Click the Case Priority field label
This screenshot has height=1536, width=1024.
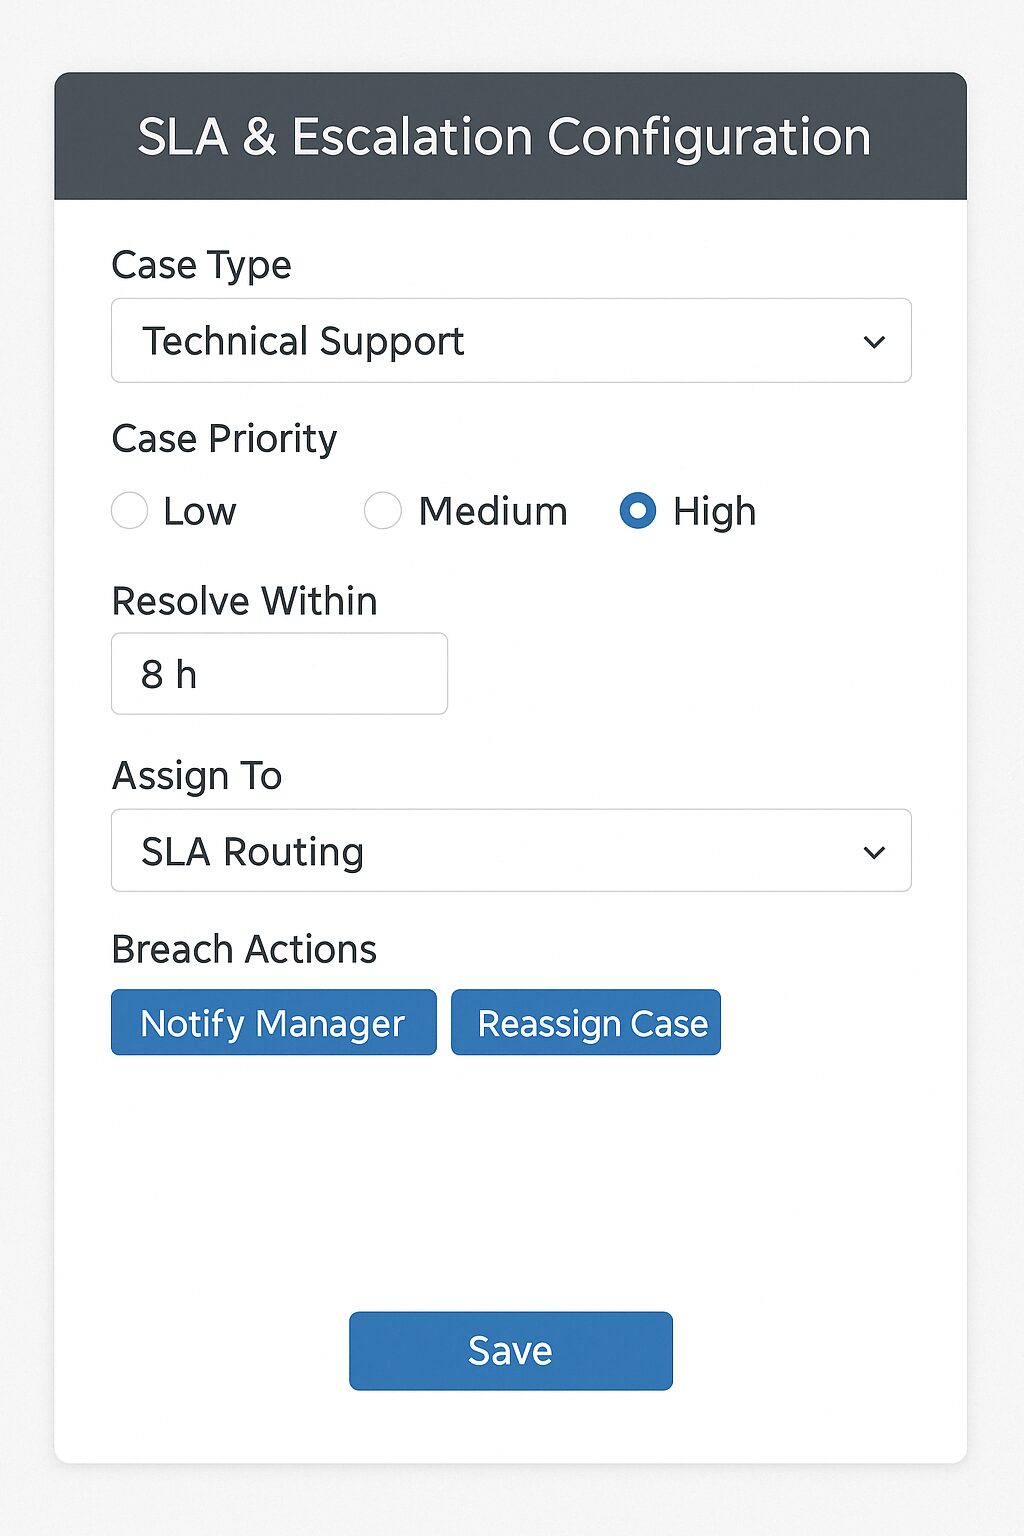tap(224, 439)
